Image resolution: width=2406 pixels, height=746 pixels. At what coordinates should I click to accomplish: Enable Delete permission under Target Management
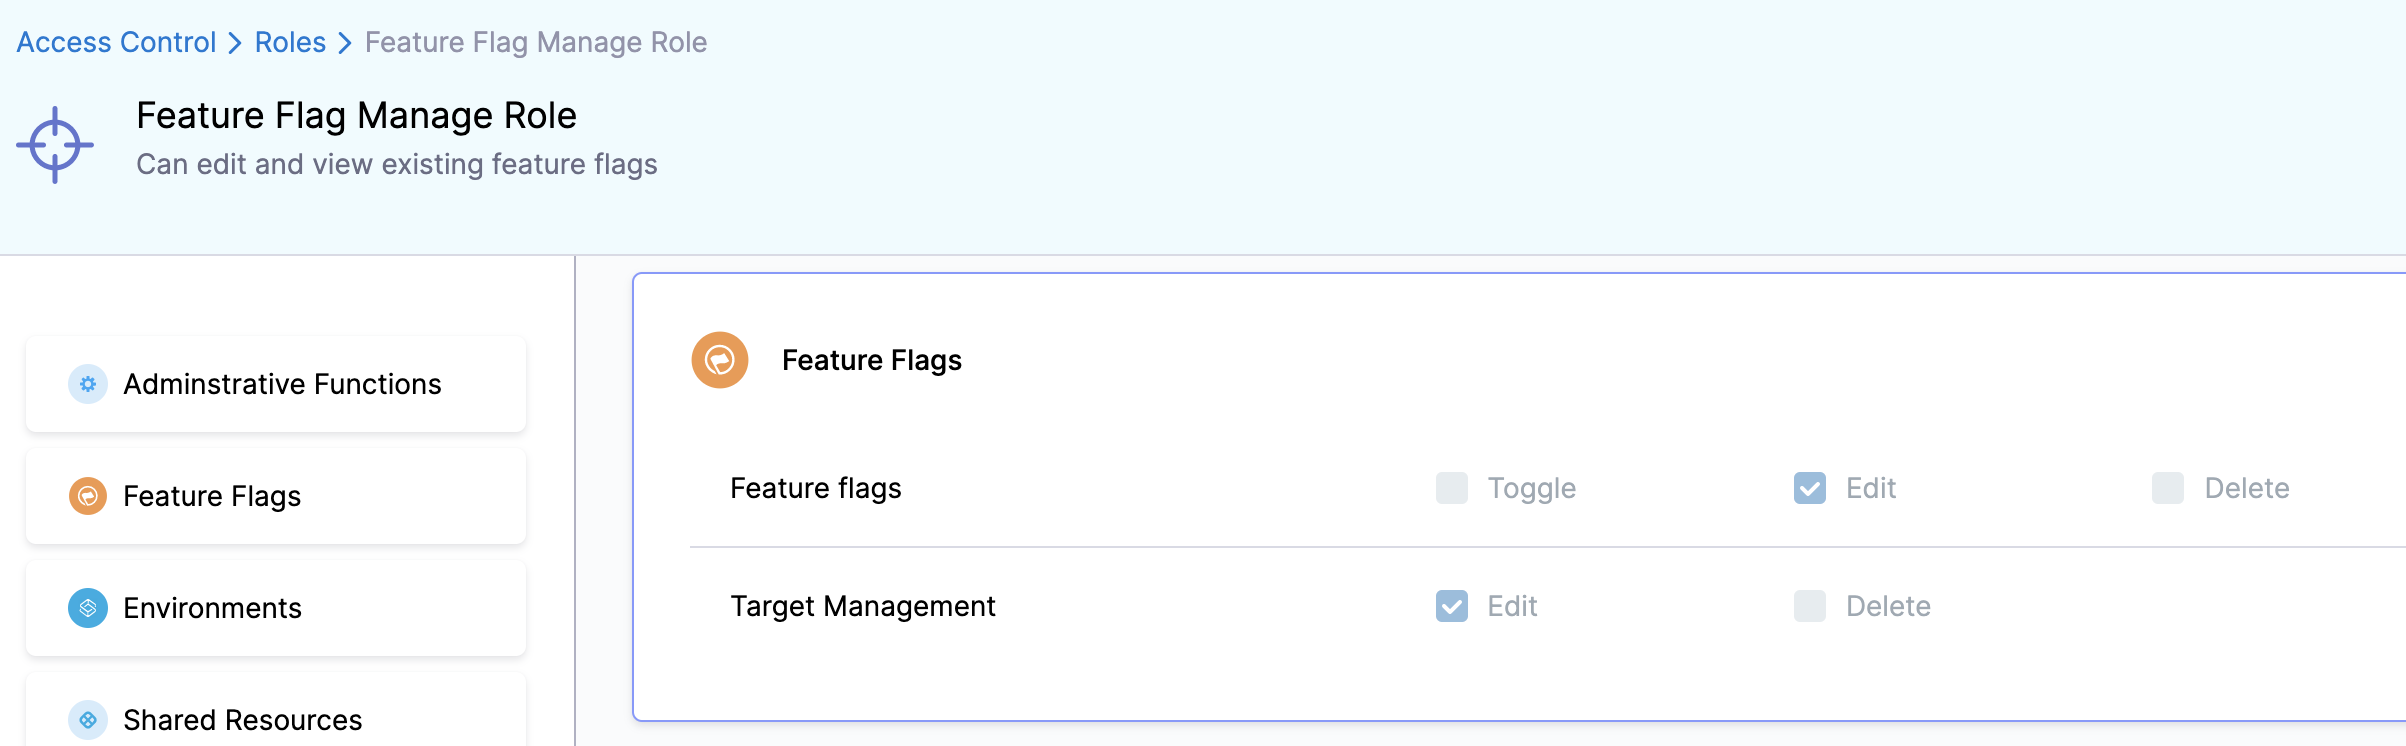click(x=1809, y=605)
